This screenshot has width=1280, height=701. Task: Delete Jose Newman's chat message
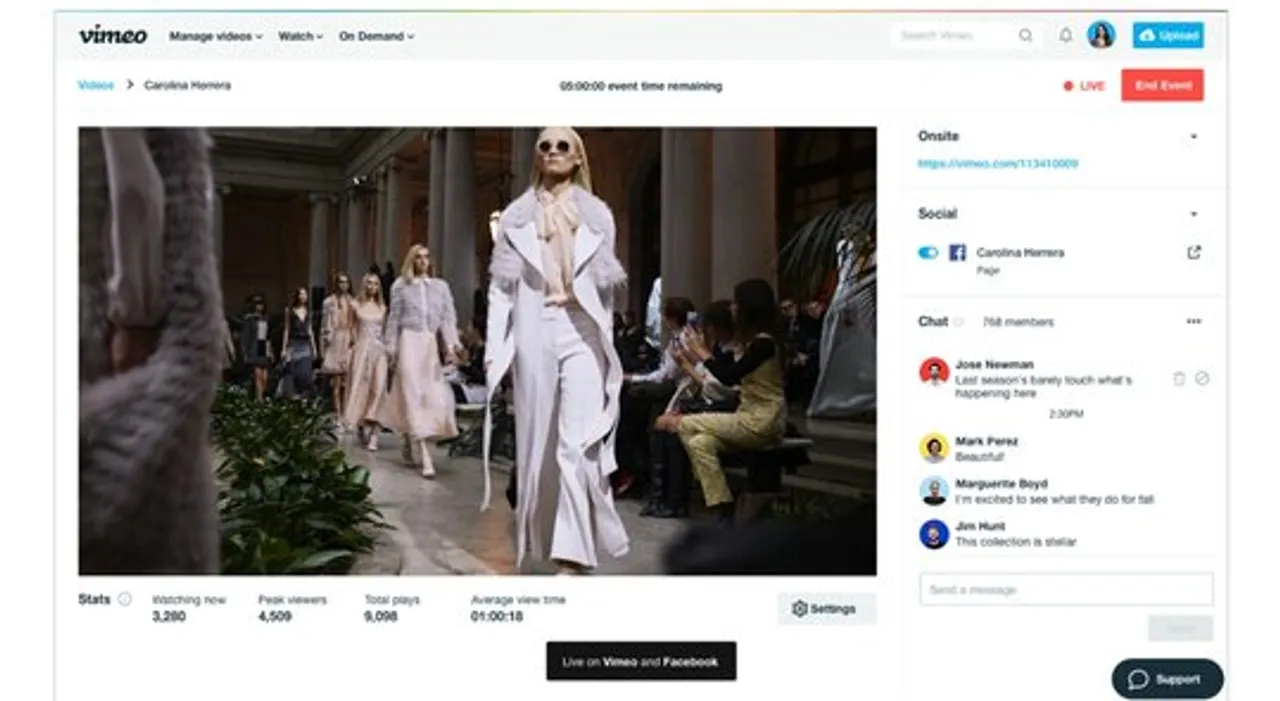pos(1179,379)
